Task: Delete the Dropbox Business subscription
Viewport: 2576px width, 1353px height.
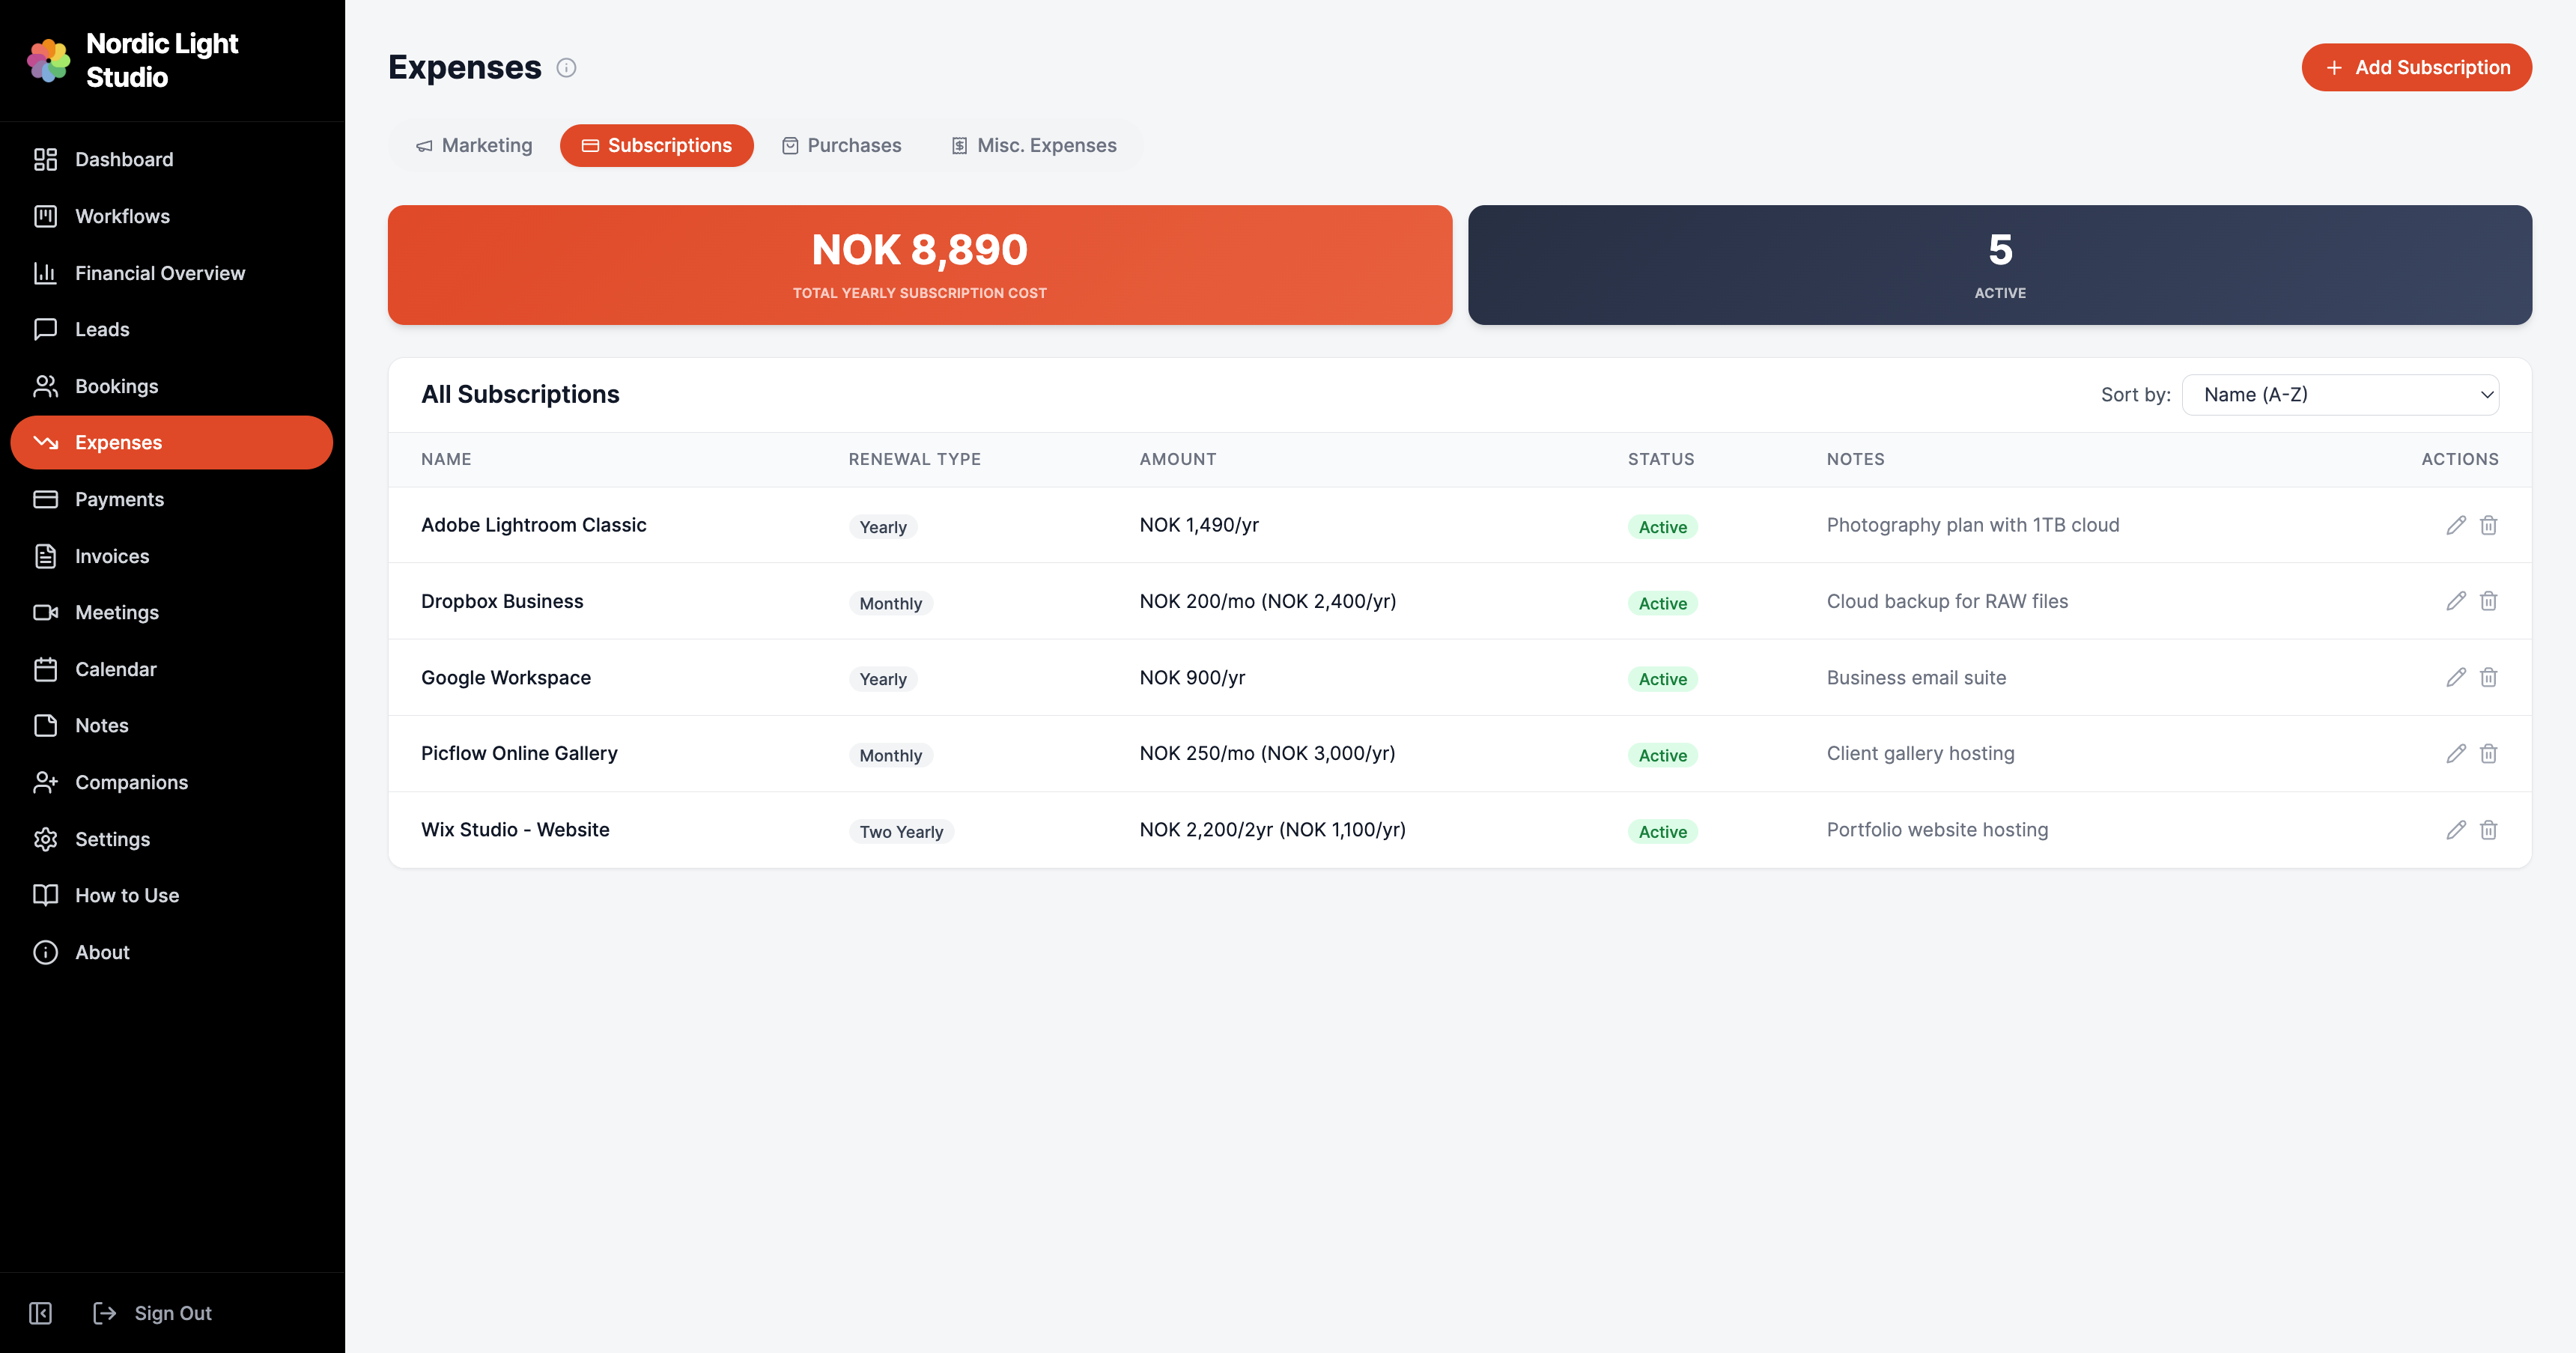Action: click(x=2488, y=601)
